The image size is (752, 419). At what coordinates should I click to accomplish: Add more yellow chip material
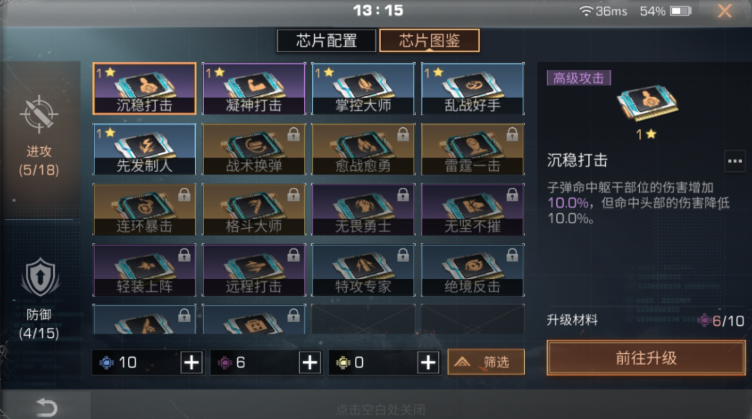pos(428,362)
